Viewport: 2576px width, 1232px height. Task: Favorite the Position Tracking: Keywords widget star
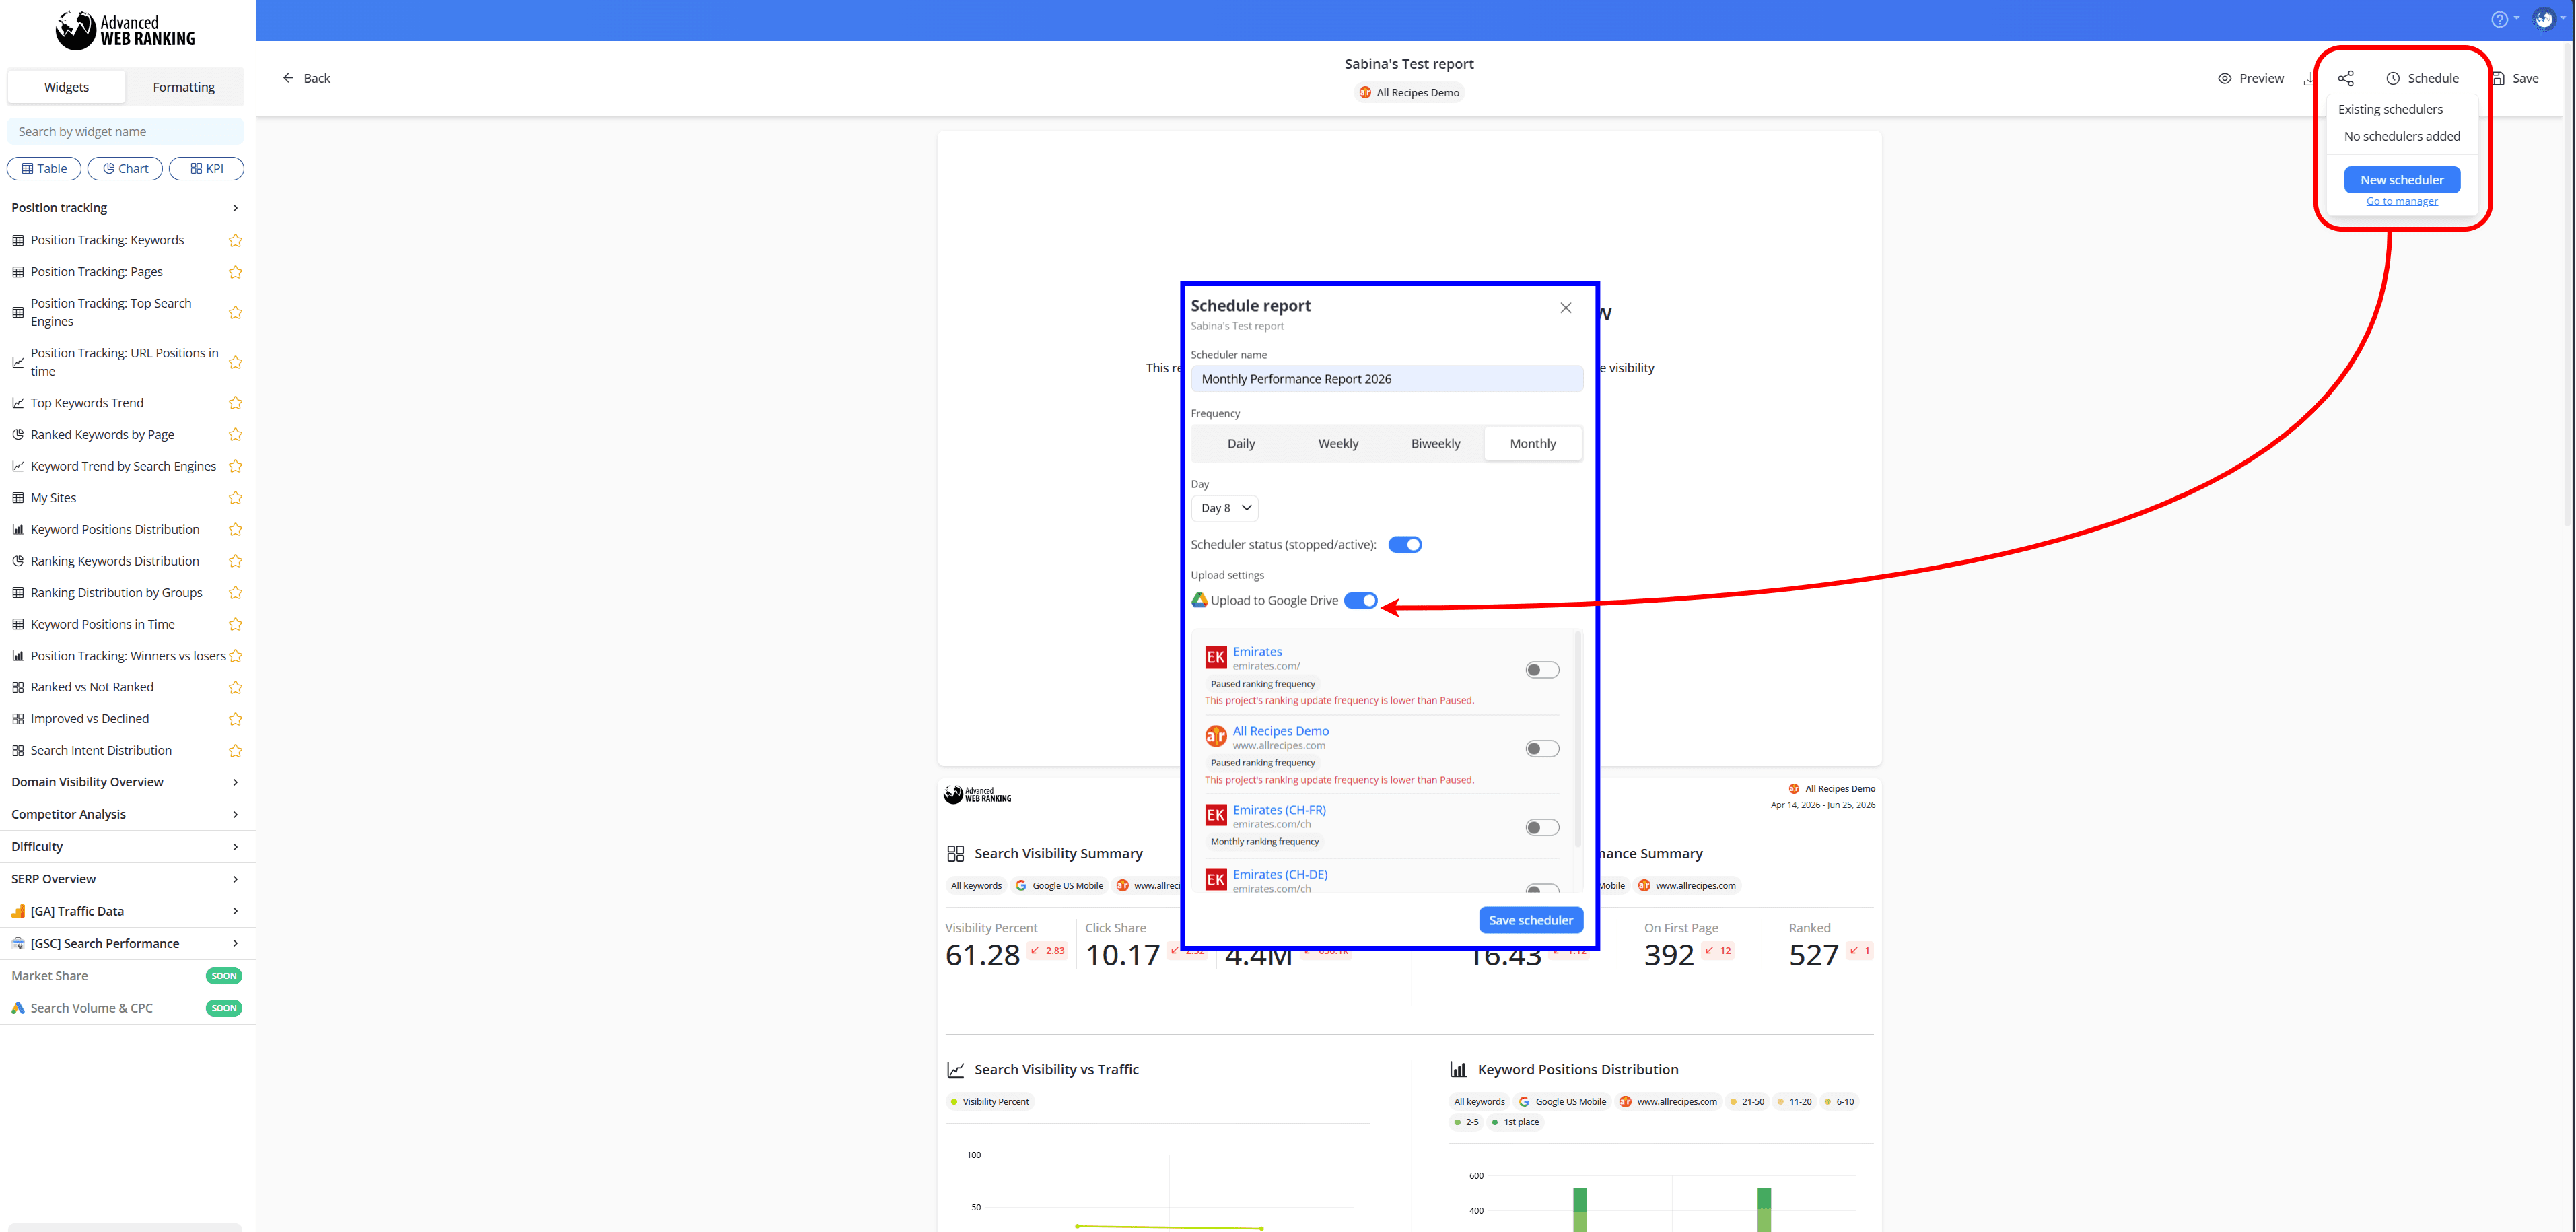[x=235, y=240]
